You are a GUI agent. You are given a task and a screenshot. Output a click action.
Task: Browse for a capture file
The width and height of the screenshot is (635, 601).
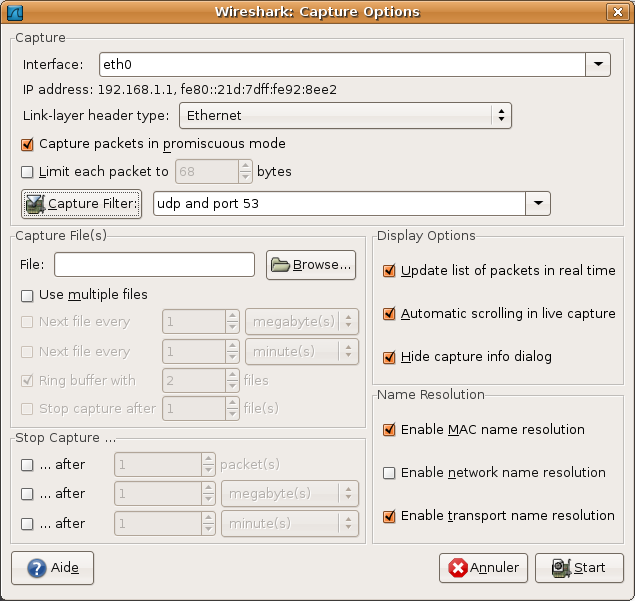311,265
